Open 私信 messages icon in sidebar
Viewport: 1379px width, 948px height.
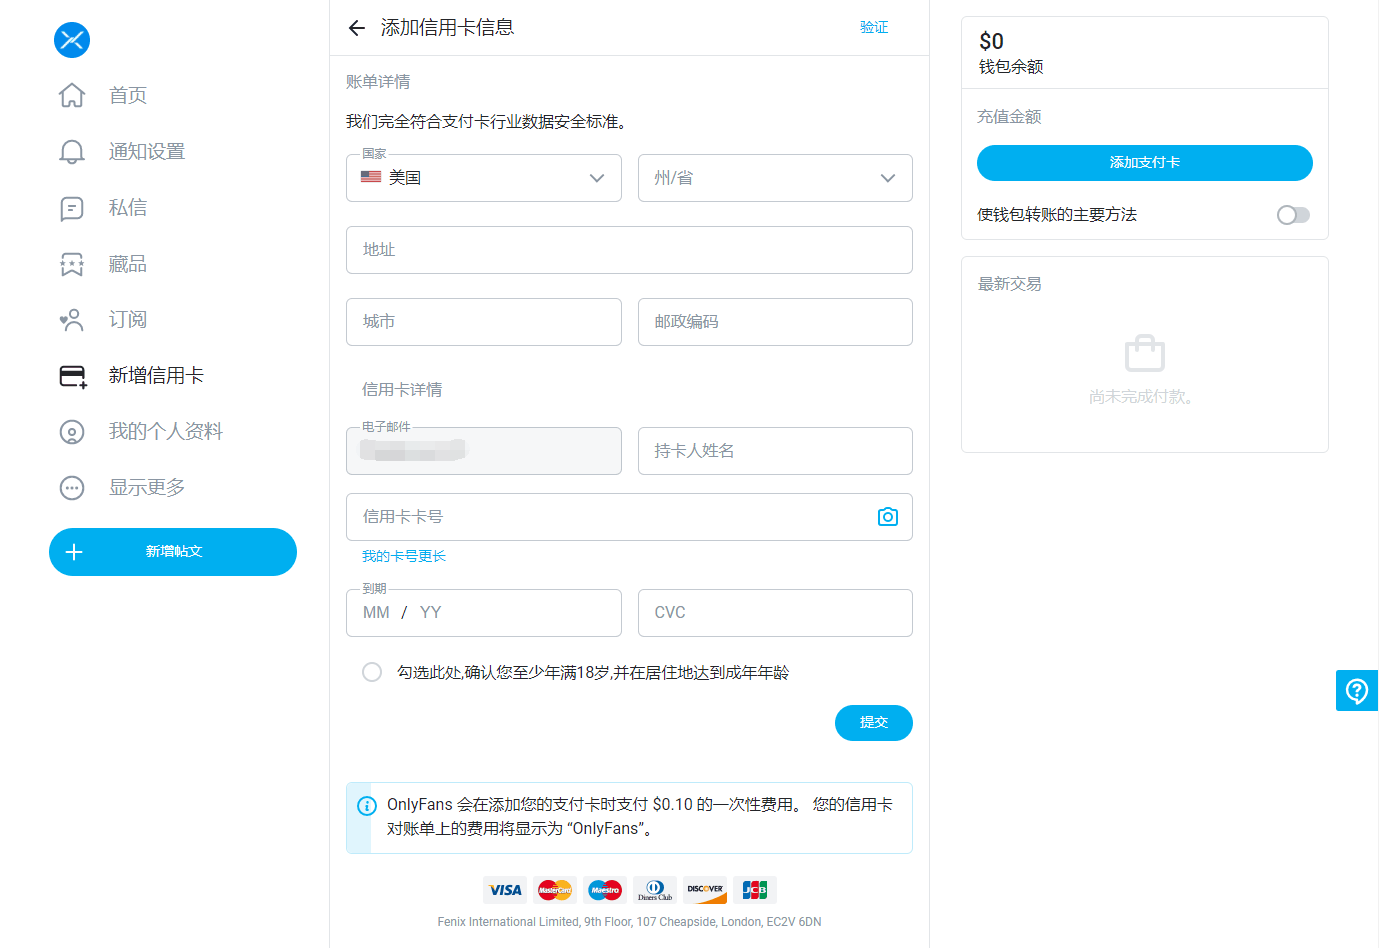pos(71,207)
